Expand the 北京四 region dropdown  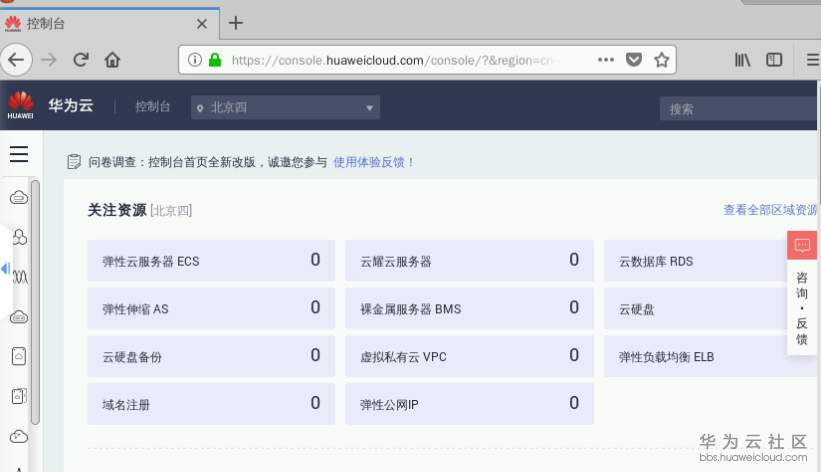(285, 107)
